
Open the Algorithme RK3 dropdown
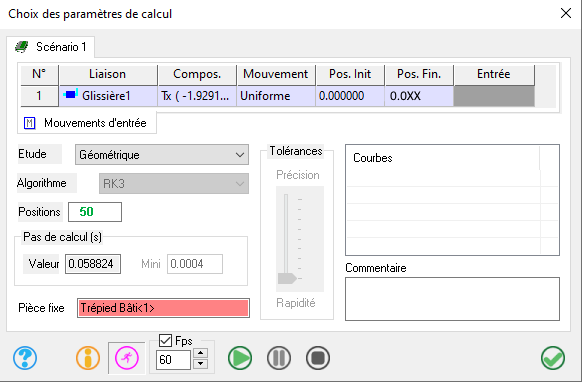174,183
